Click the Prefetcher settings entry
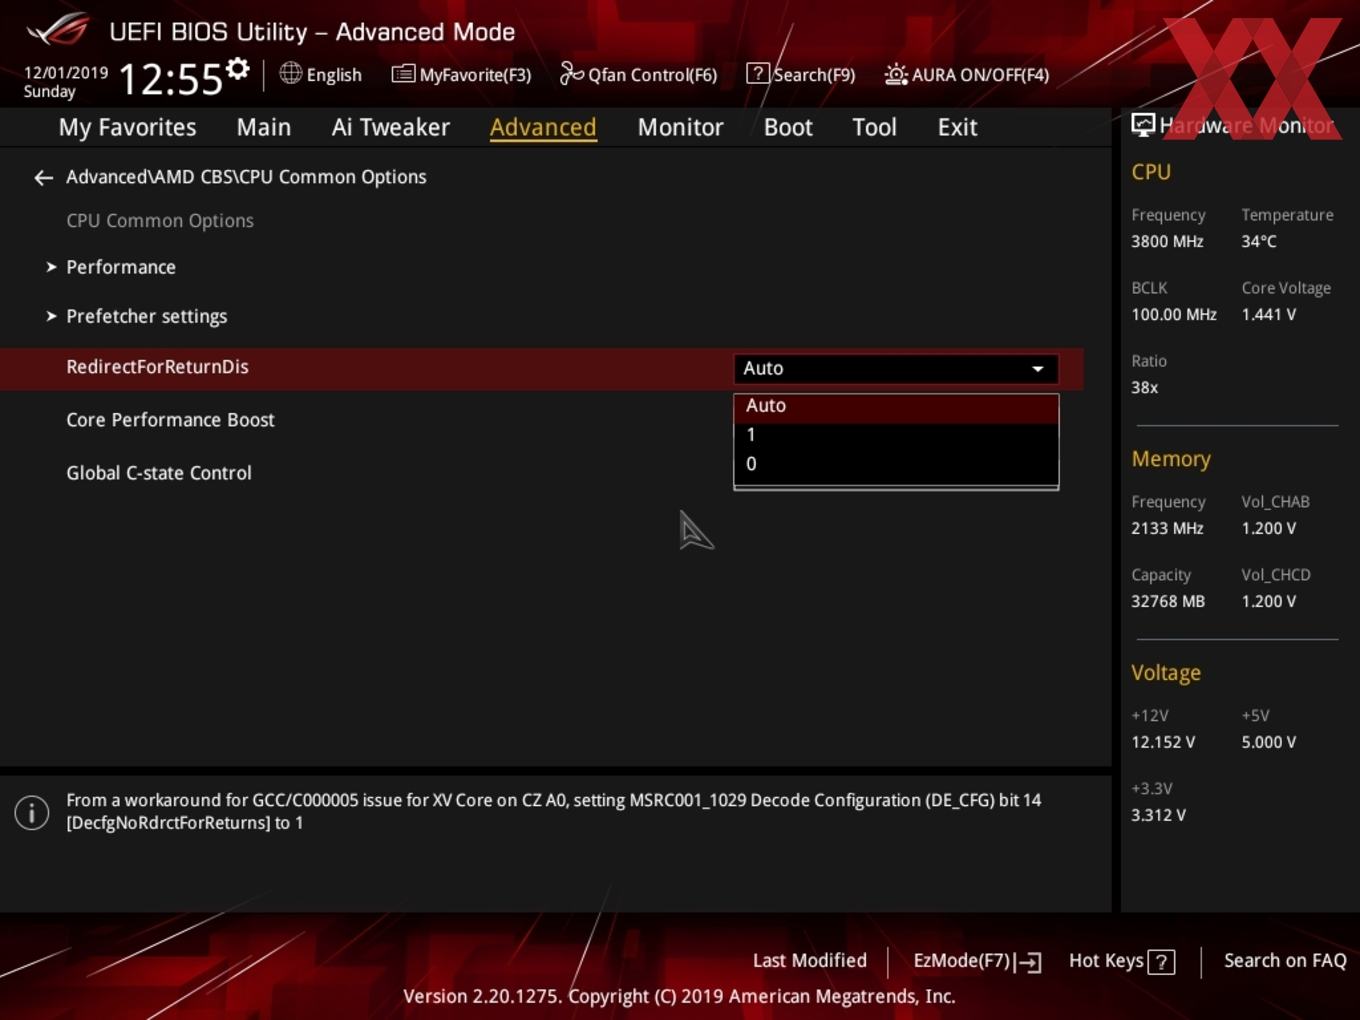The width and height of the screenshot is (1360, 1020). tap(147, 316)
